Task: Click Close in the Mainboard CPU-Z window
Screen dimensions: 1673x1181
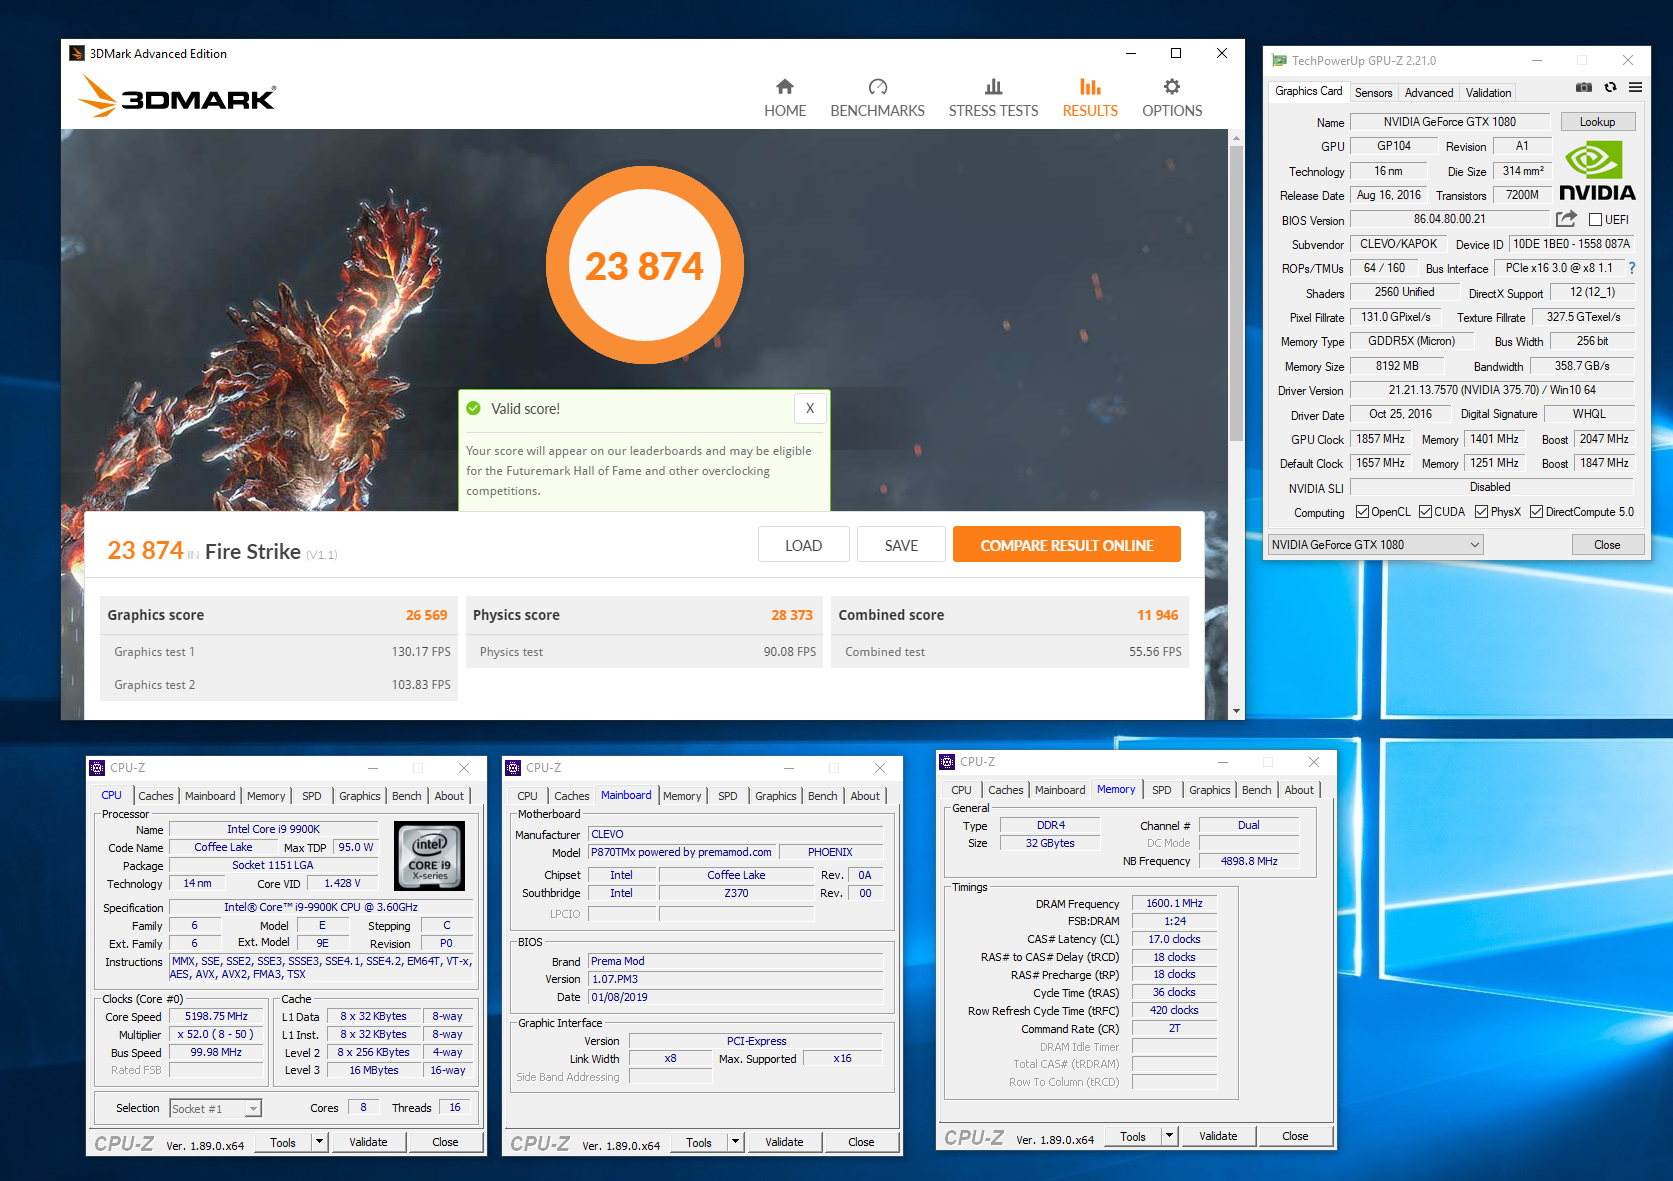Action: coord(861,1142)
